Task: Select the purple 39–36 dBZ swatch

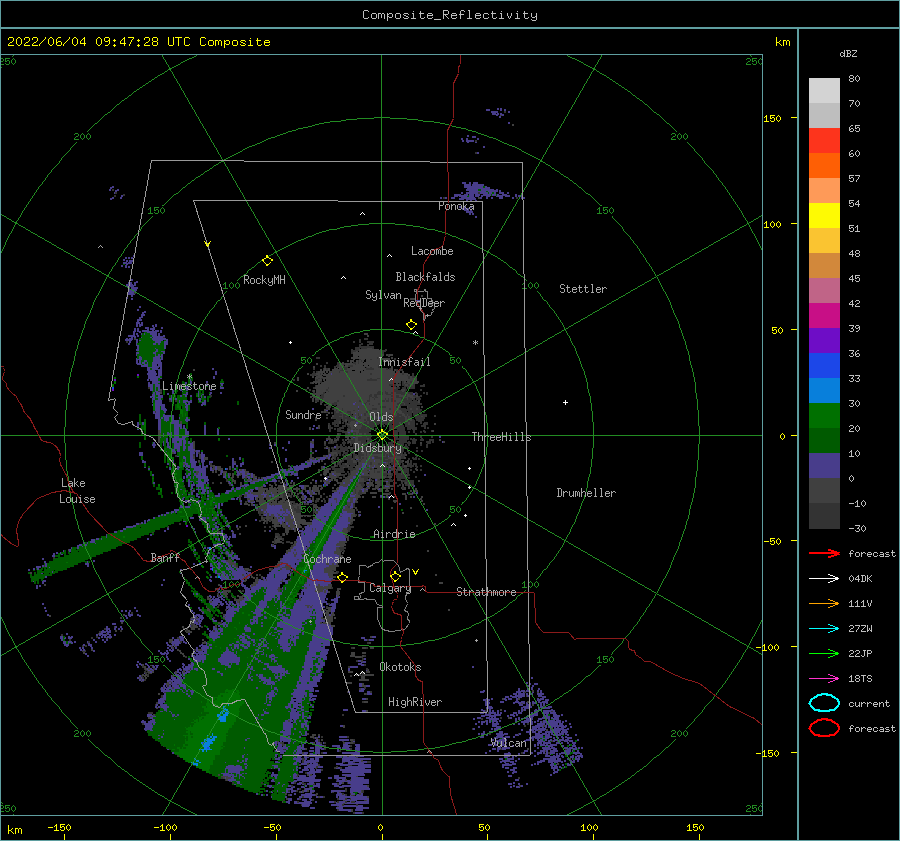Action: coord(824,341)
